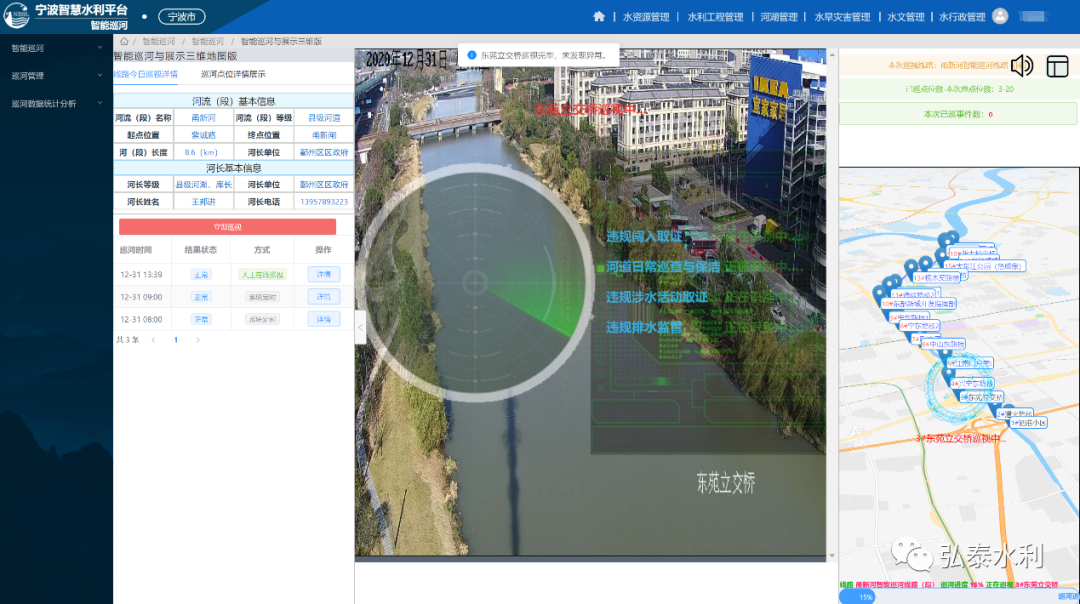Image resolution: width=1080 pixels, height=604 pixels.
Task: Go to the home icon in top navigation
Action: point(599,17)
